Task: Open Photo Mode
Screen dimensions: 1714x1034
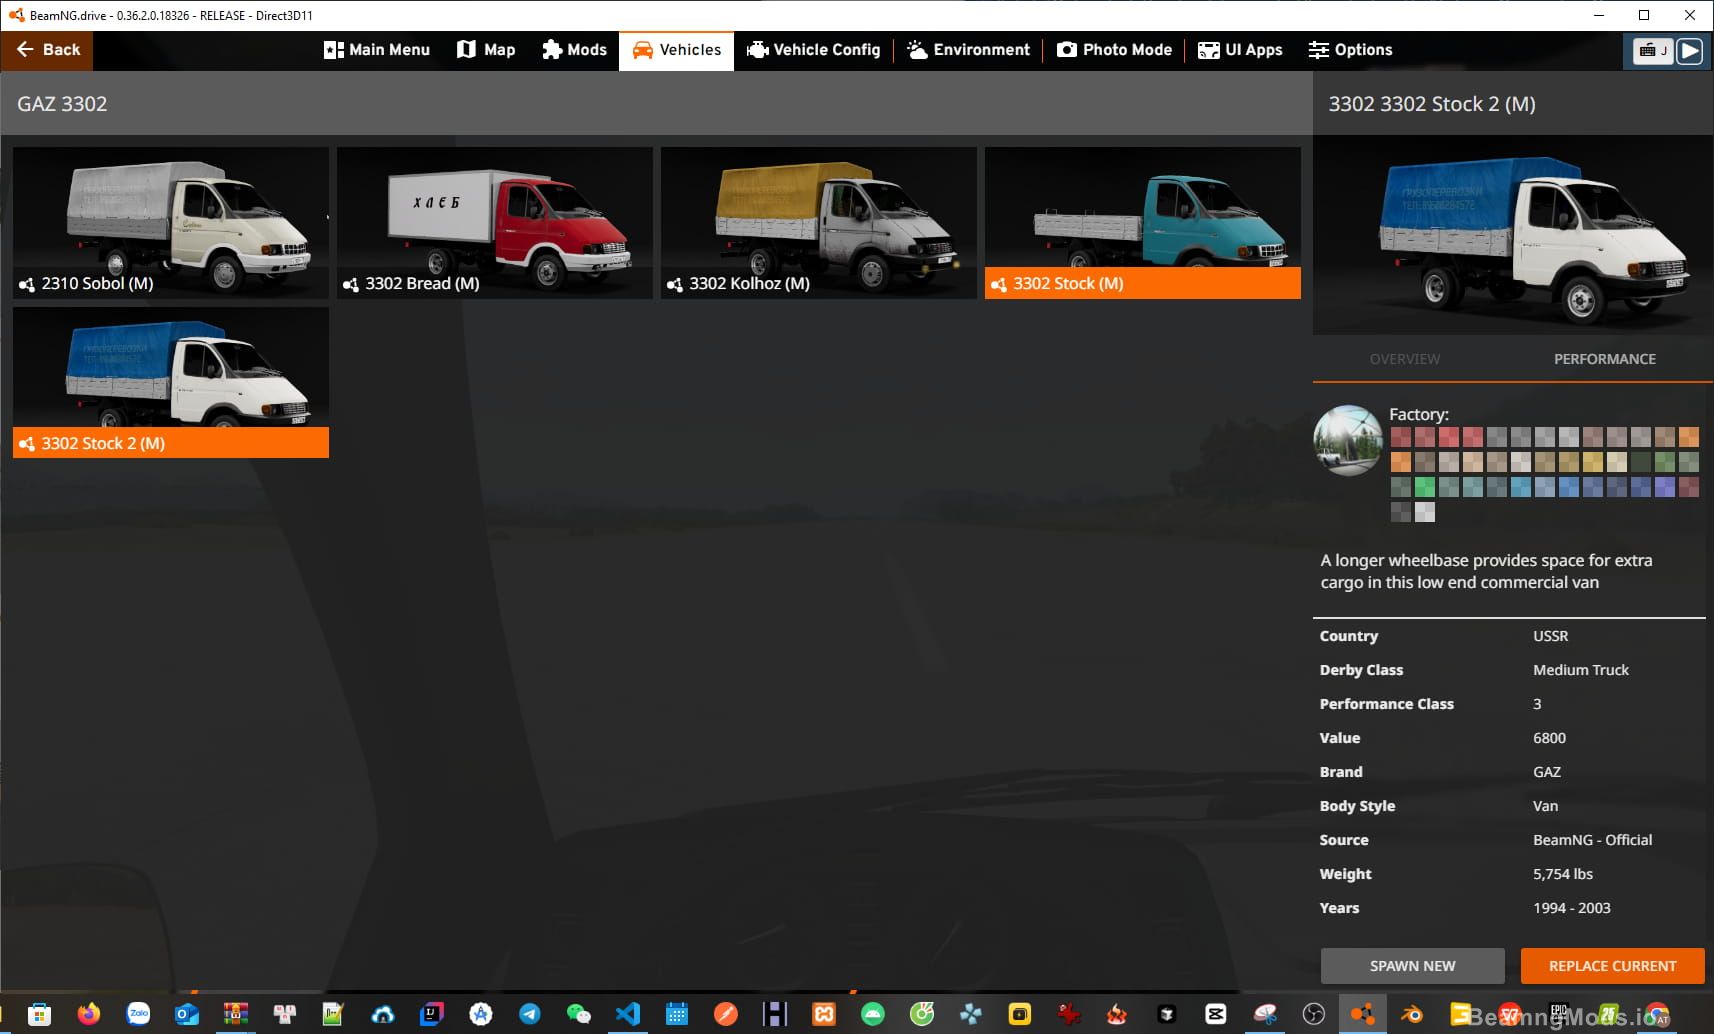Action: pos(1115,50)
